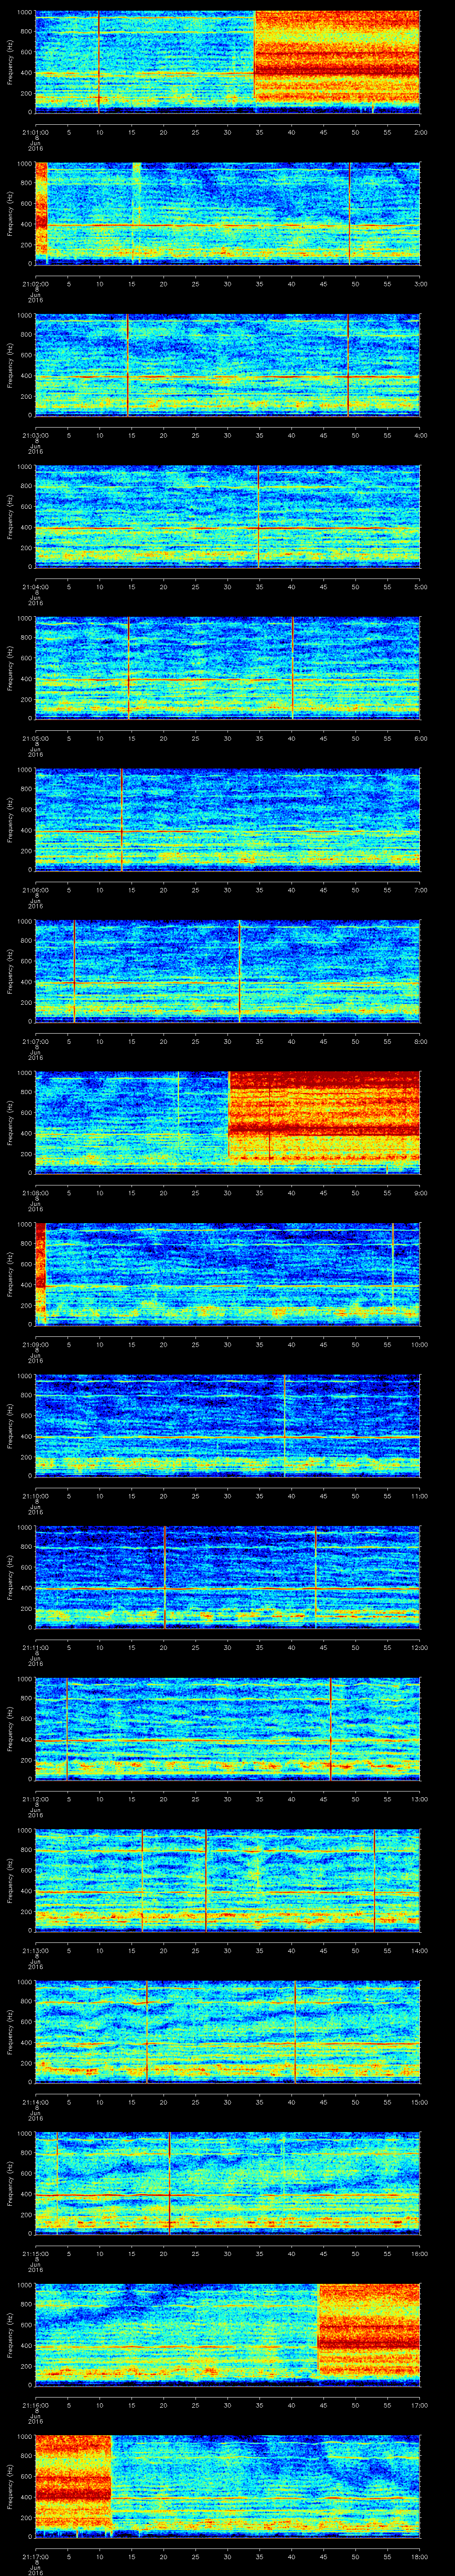
Task: Click the 21:04:00 start time label
Action: click(x=35, y=587)
